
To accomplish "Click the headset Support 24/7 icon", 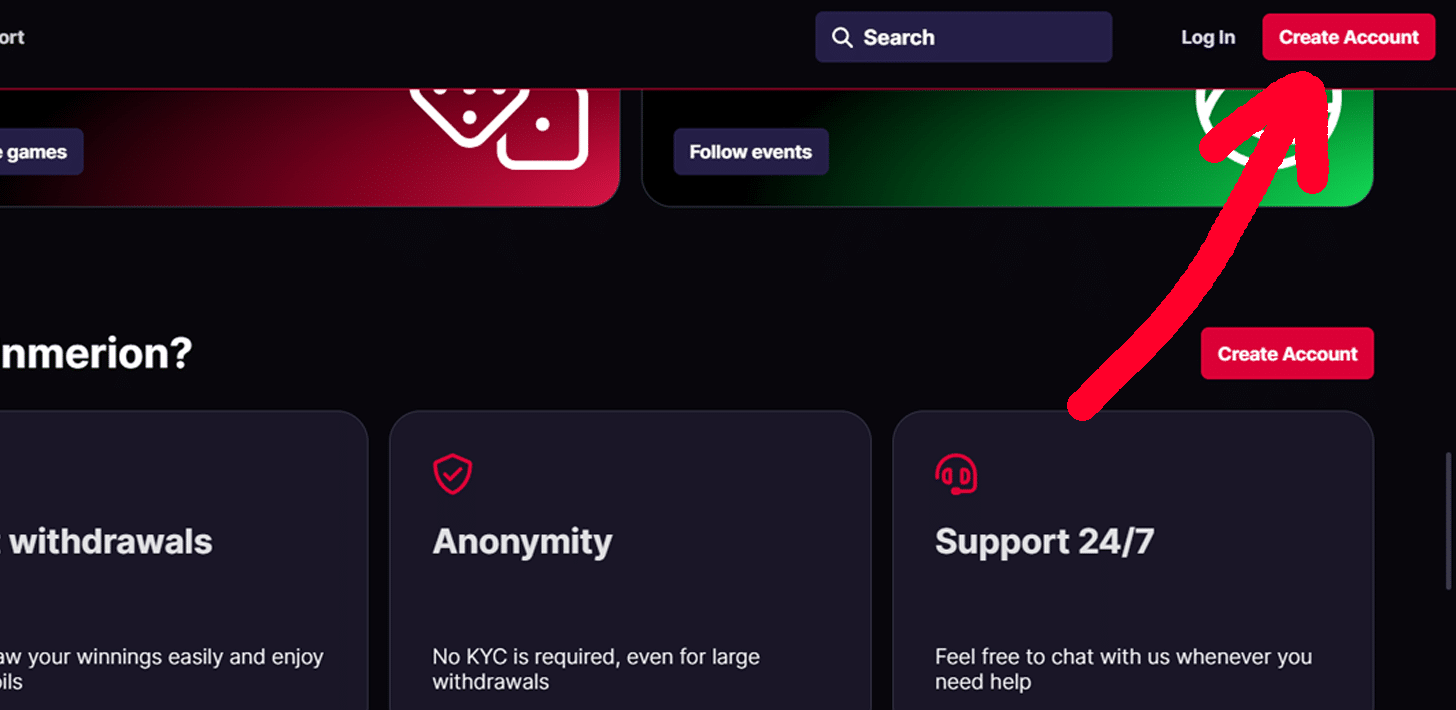I will pyautogui.click(x=956, y=474).
